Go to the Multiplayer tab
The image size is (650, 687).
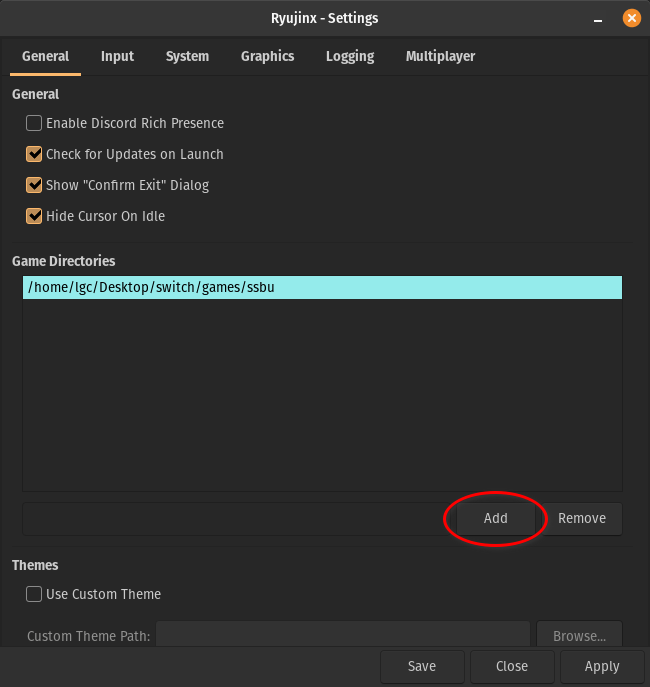(440, 57)
